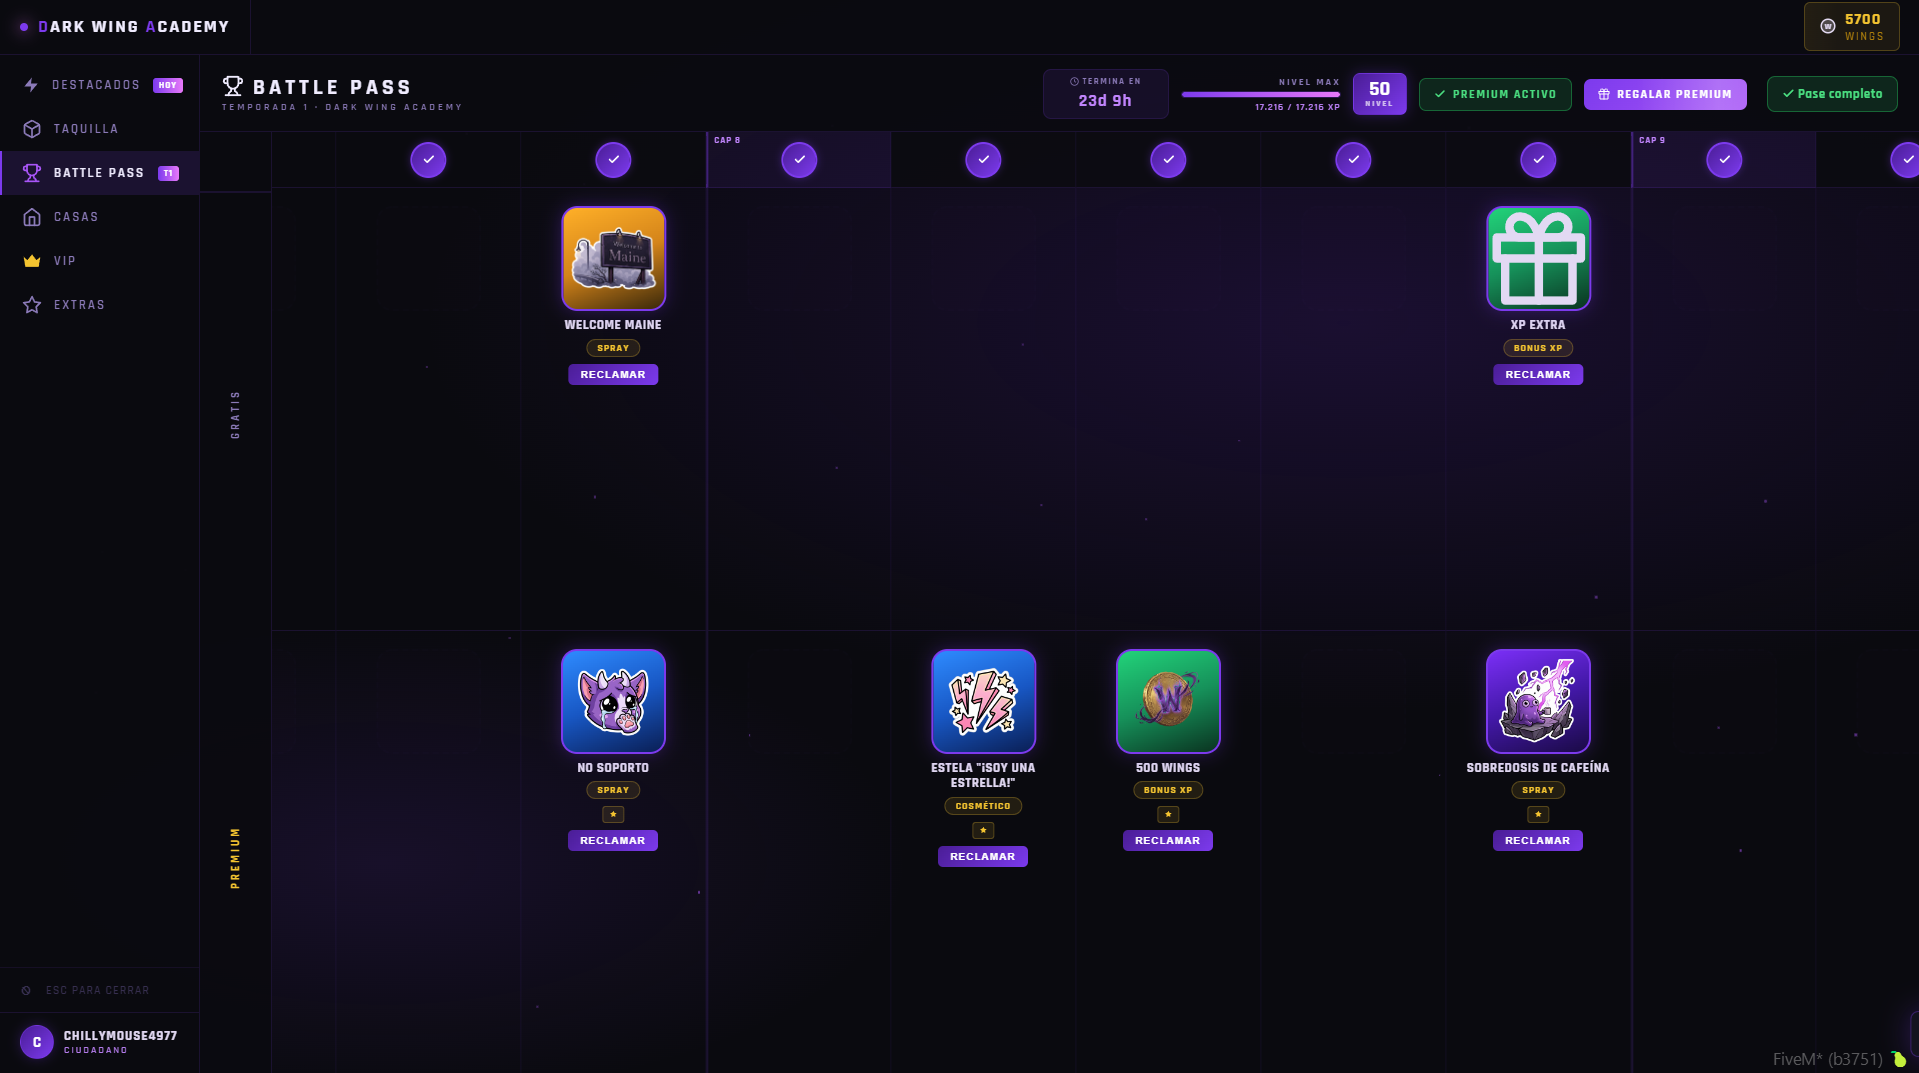Screen dimensions: 1919x1073
Task: Click the CAP 9 level checkmark circle
Action: point(1724,160)
